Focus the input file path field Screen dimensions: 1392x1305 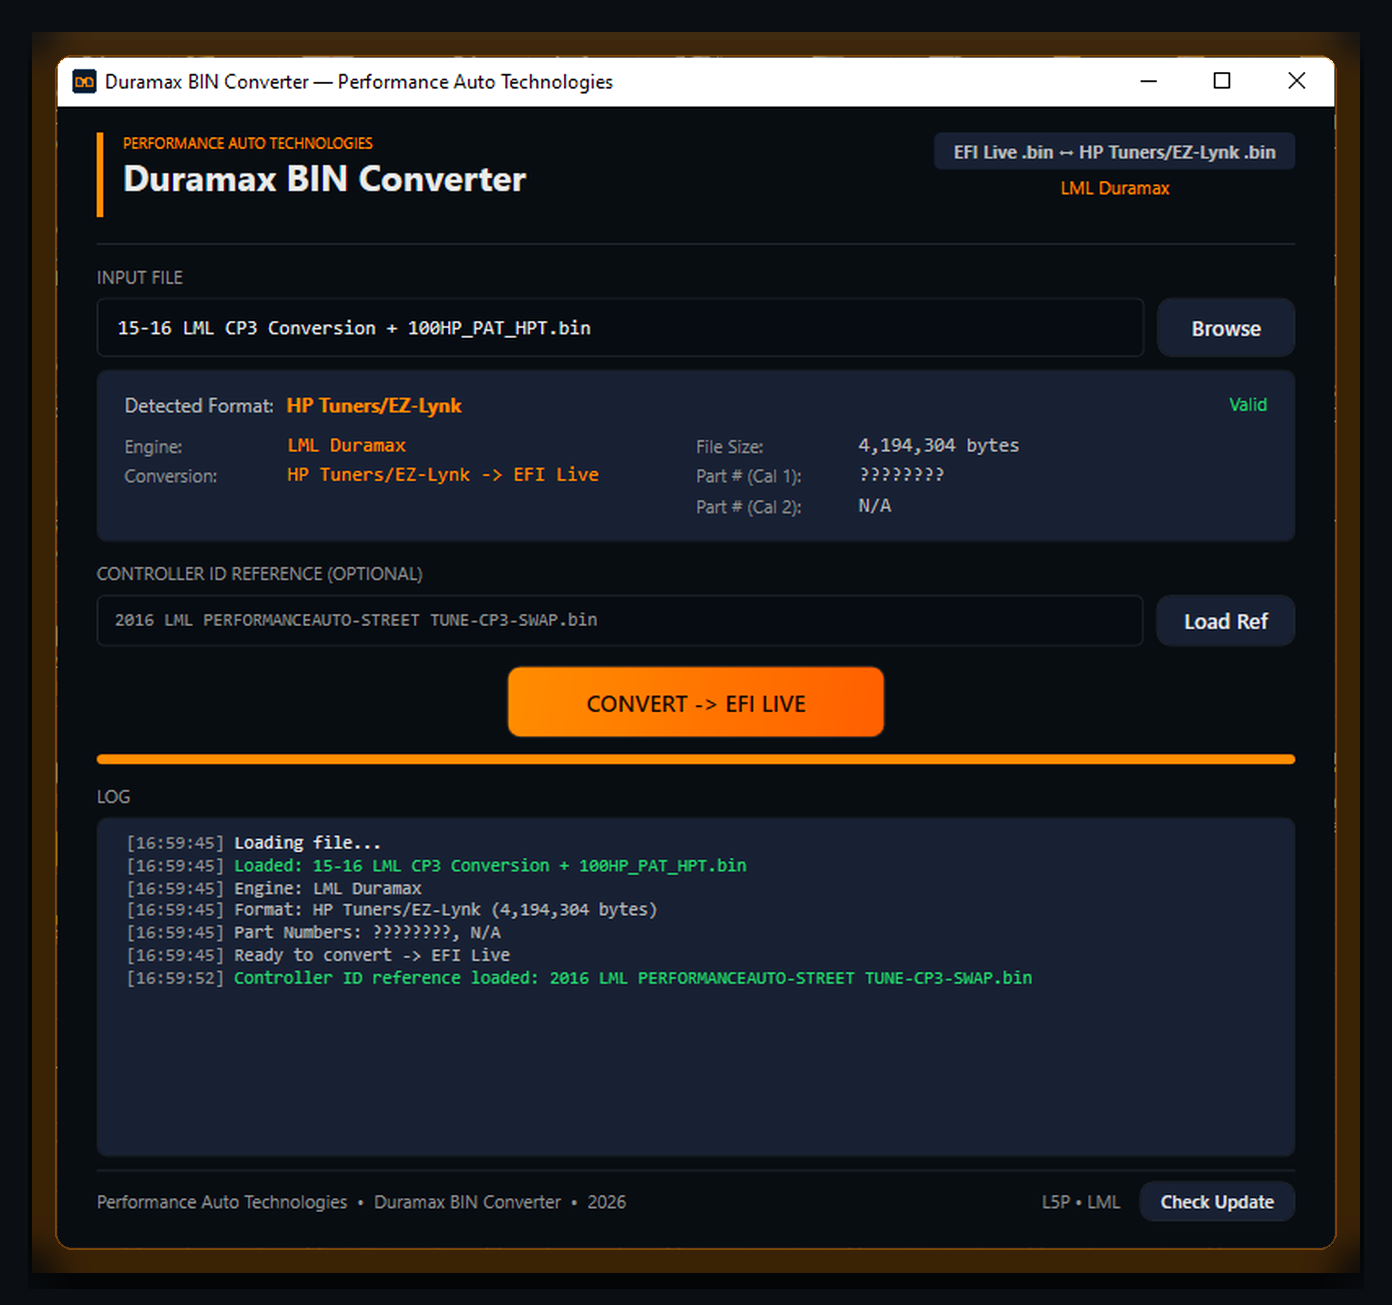pyautogui.click(x=620, y=328)
